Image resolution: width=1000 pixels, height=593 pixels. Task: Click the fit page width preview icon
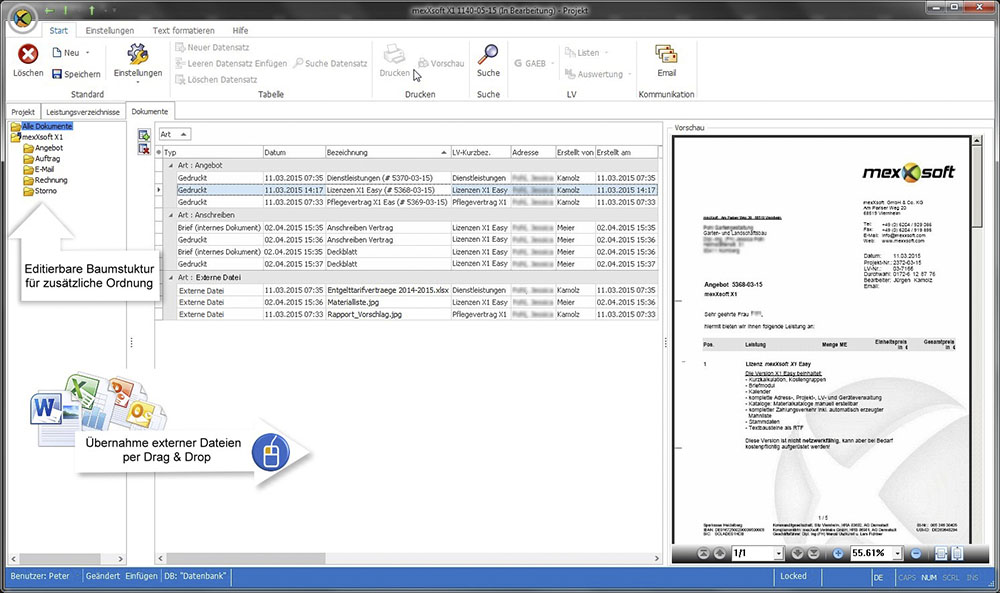coord(941,553)
